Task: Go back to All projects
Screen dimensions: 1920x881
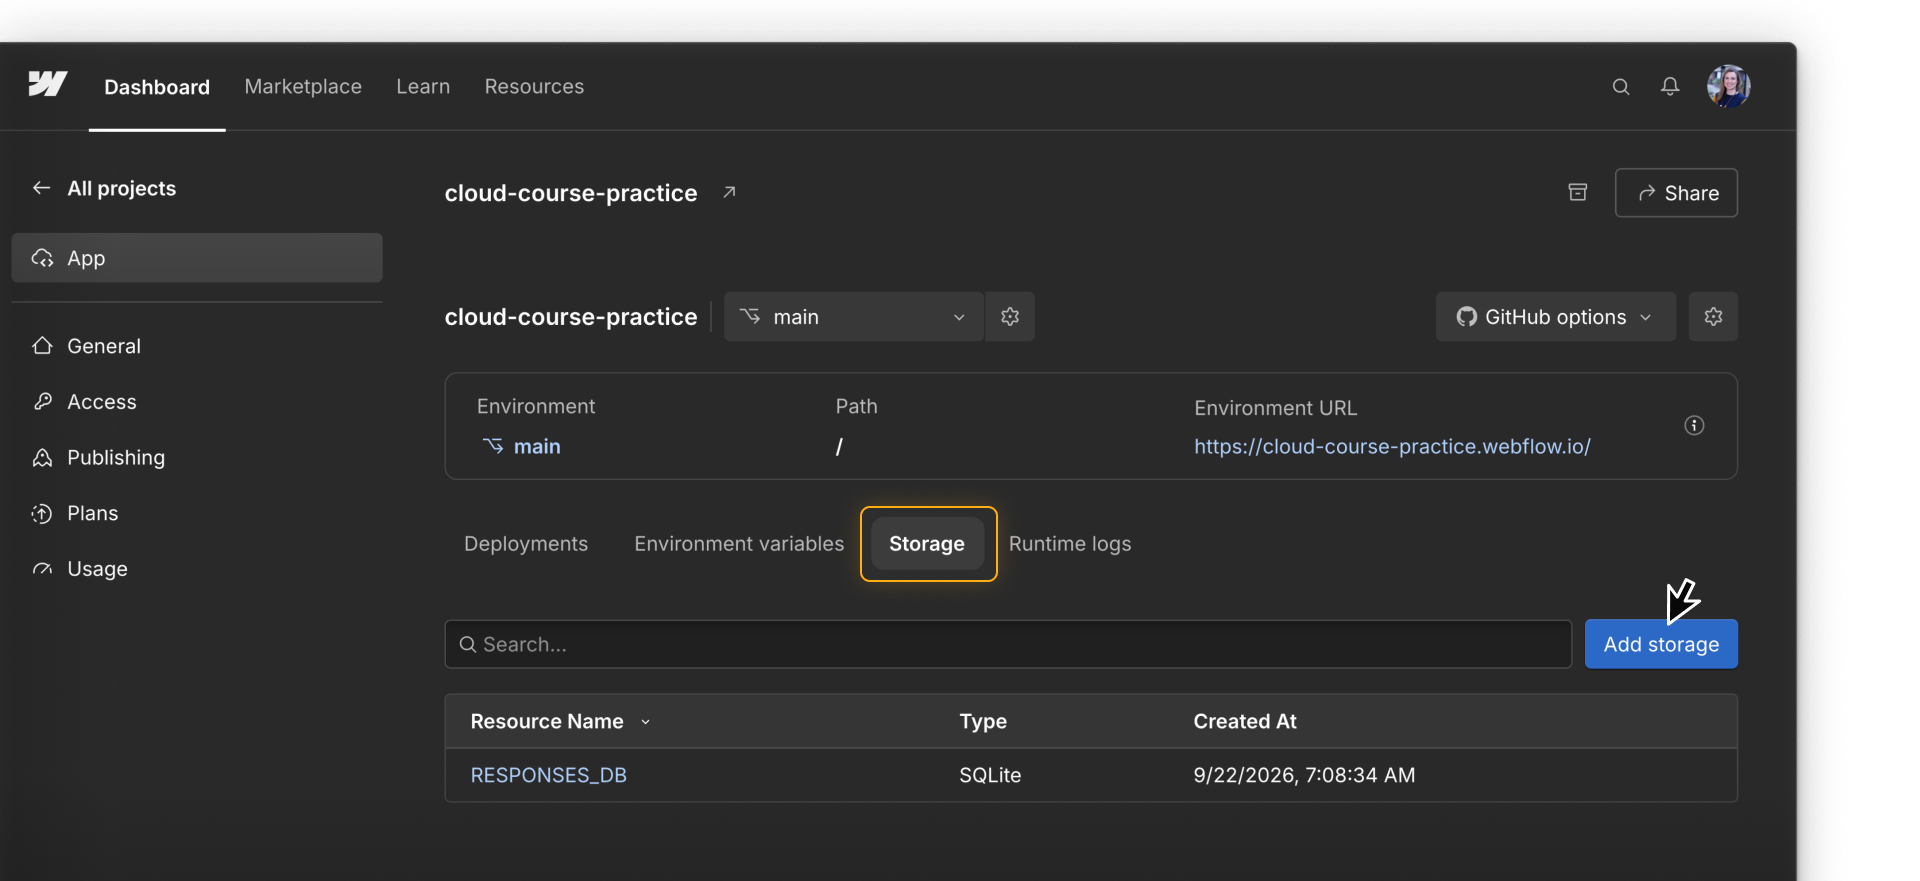Action: pyautogui.click(x=104, y=188)
